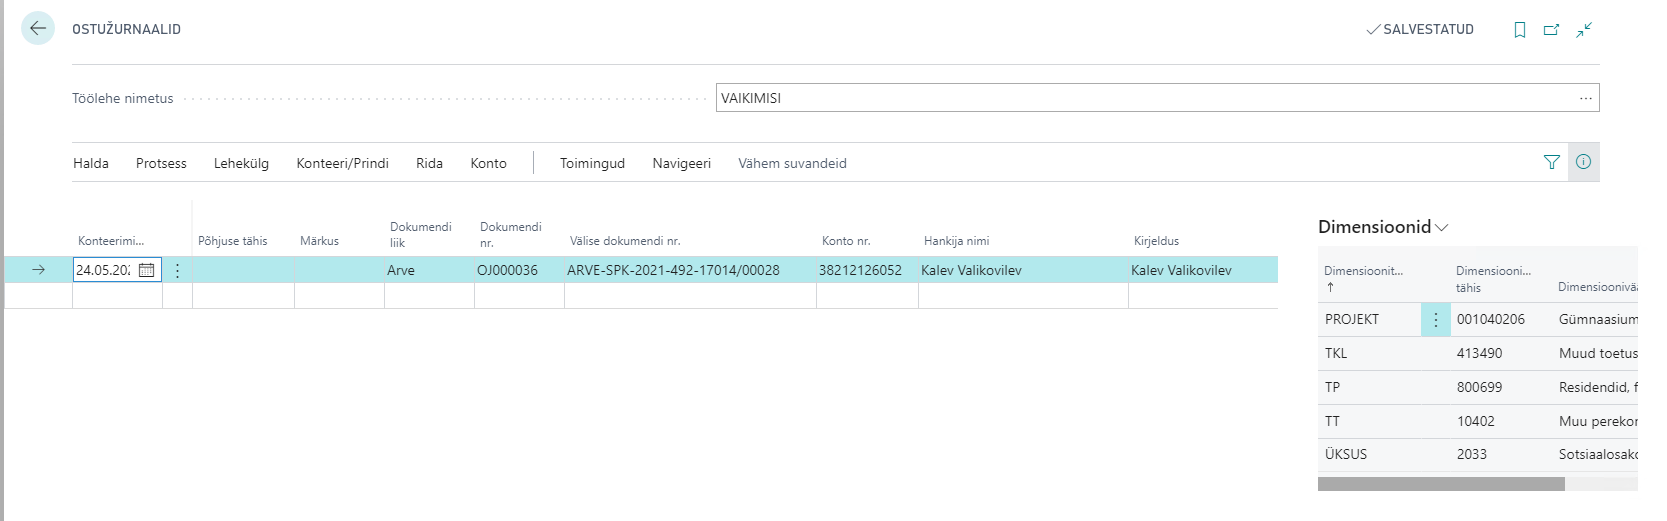The height and width of the screenshot is (521, 1667).
Task: Expand the Dimensioonid panel chevron
Action: (1441, 228)
